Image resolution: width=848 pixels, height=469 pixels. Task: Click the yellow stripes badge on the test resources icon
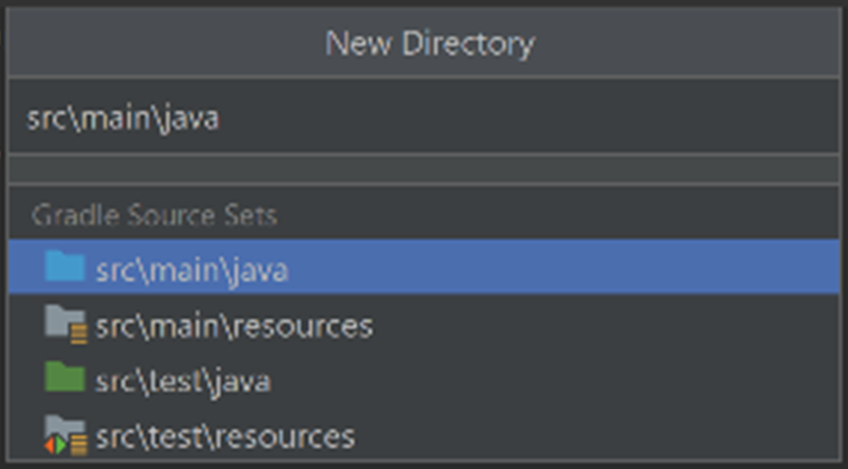[79, 446]
